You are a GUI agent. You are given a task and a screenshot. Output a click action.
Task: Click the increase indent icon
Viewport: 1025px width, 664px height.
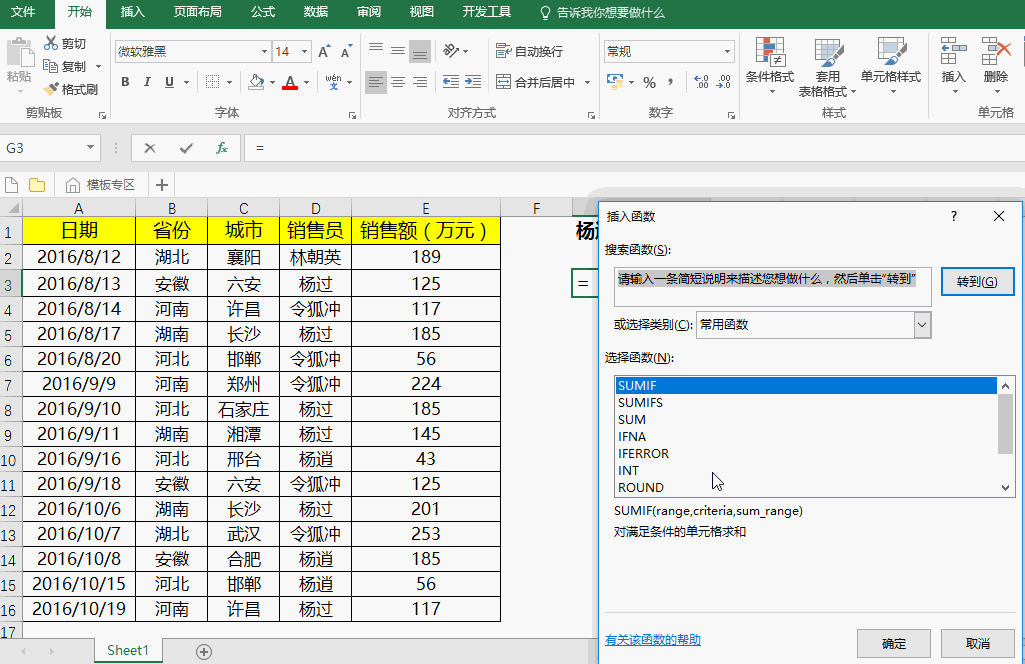tap(475, 82)
